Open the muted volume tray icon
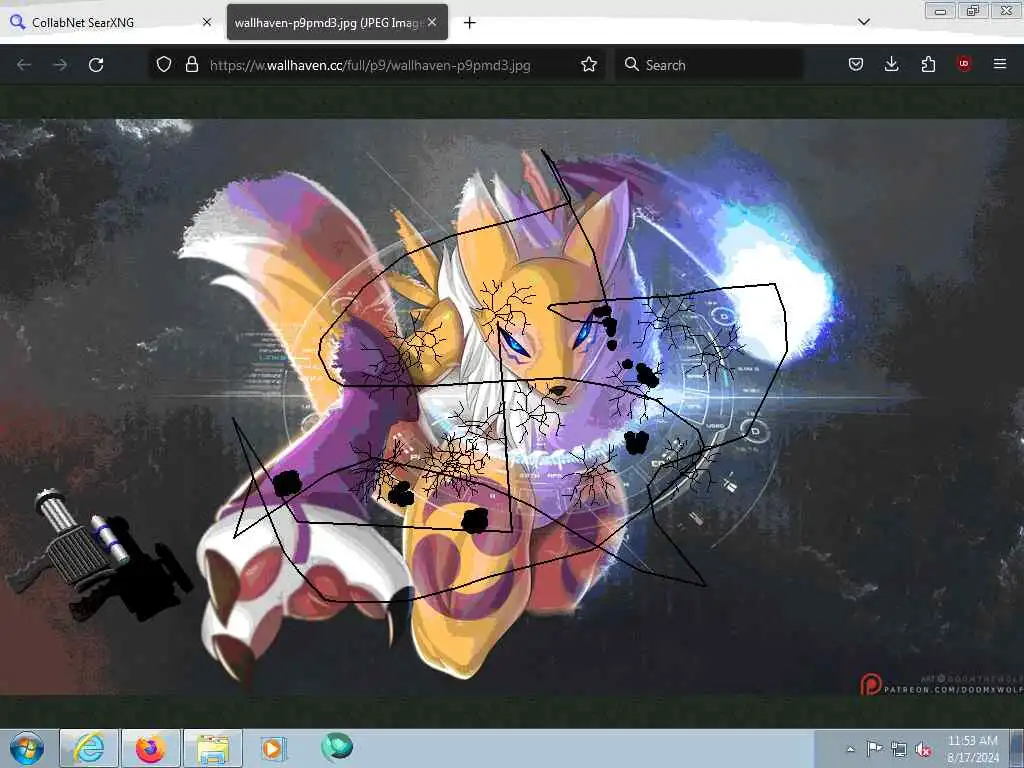The height and width of the screenshot is (768, 1024). [923, 750]
